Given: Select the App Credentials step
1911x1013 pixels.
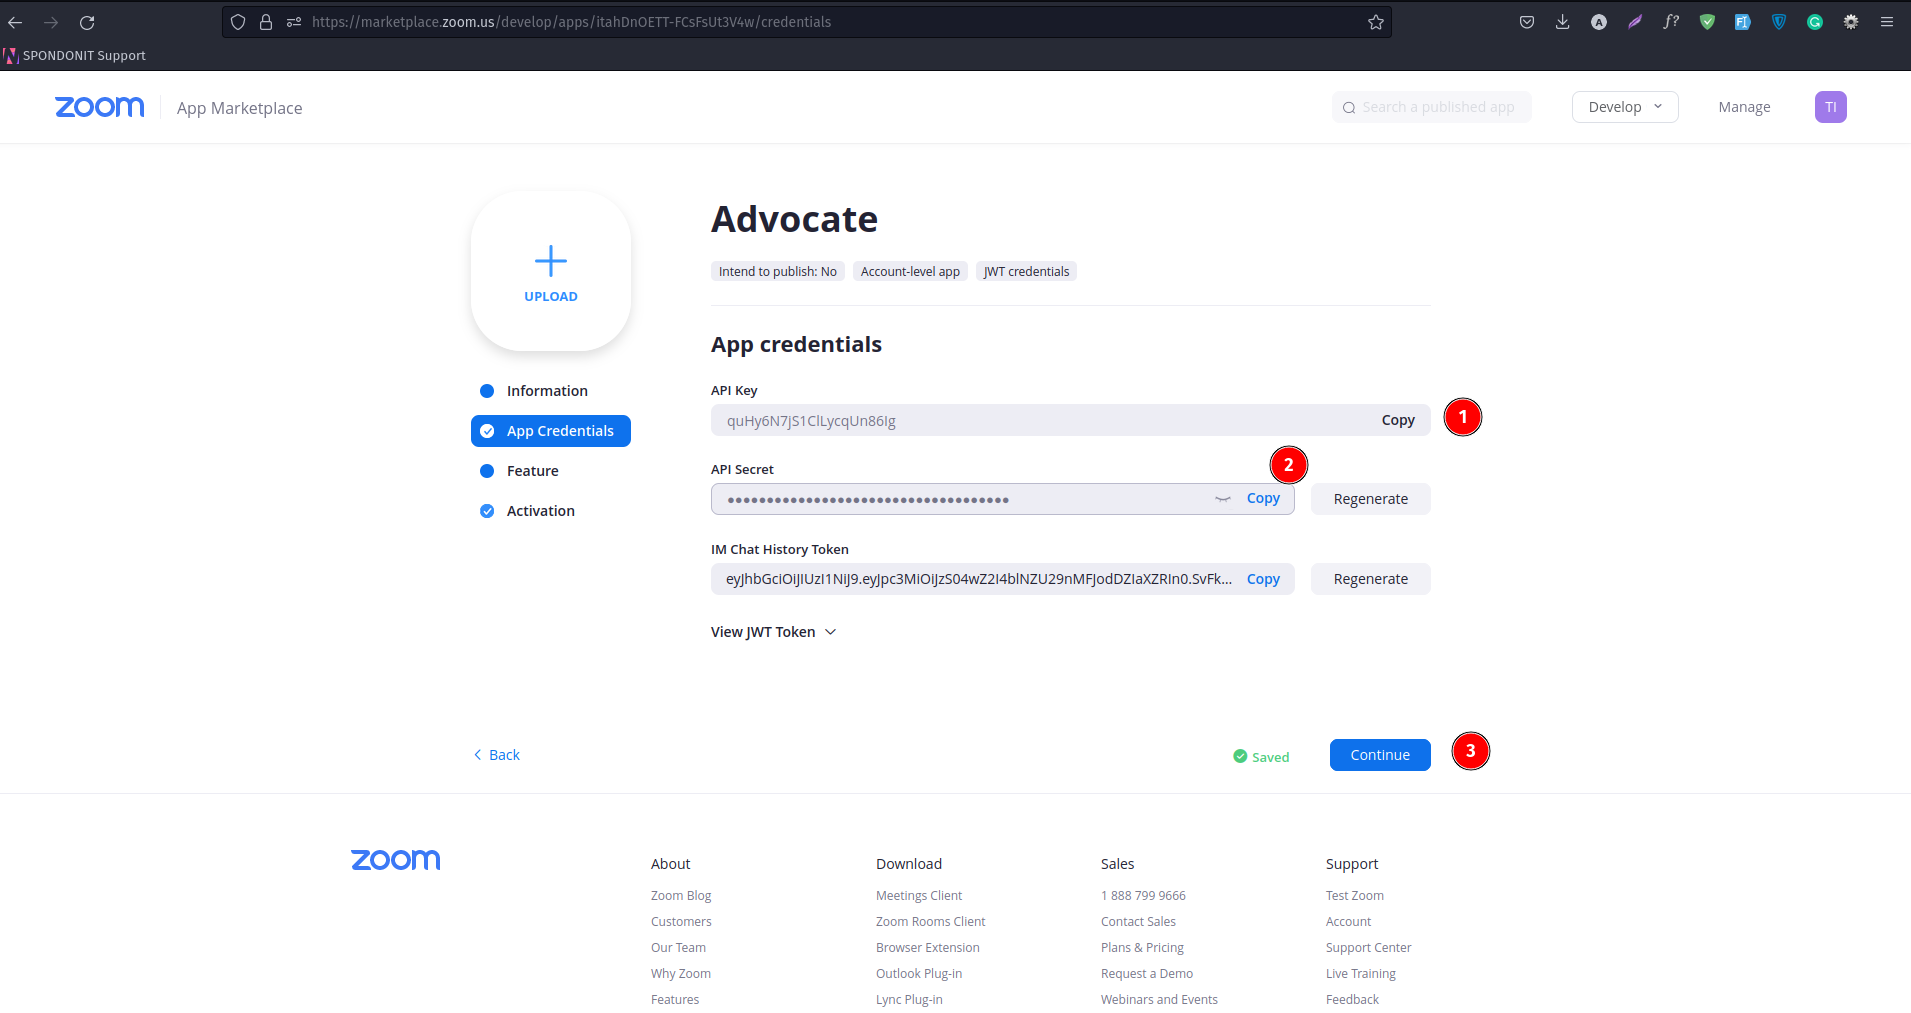Looking at the screenshot, I should coord(551,431).
